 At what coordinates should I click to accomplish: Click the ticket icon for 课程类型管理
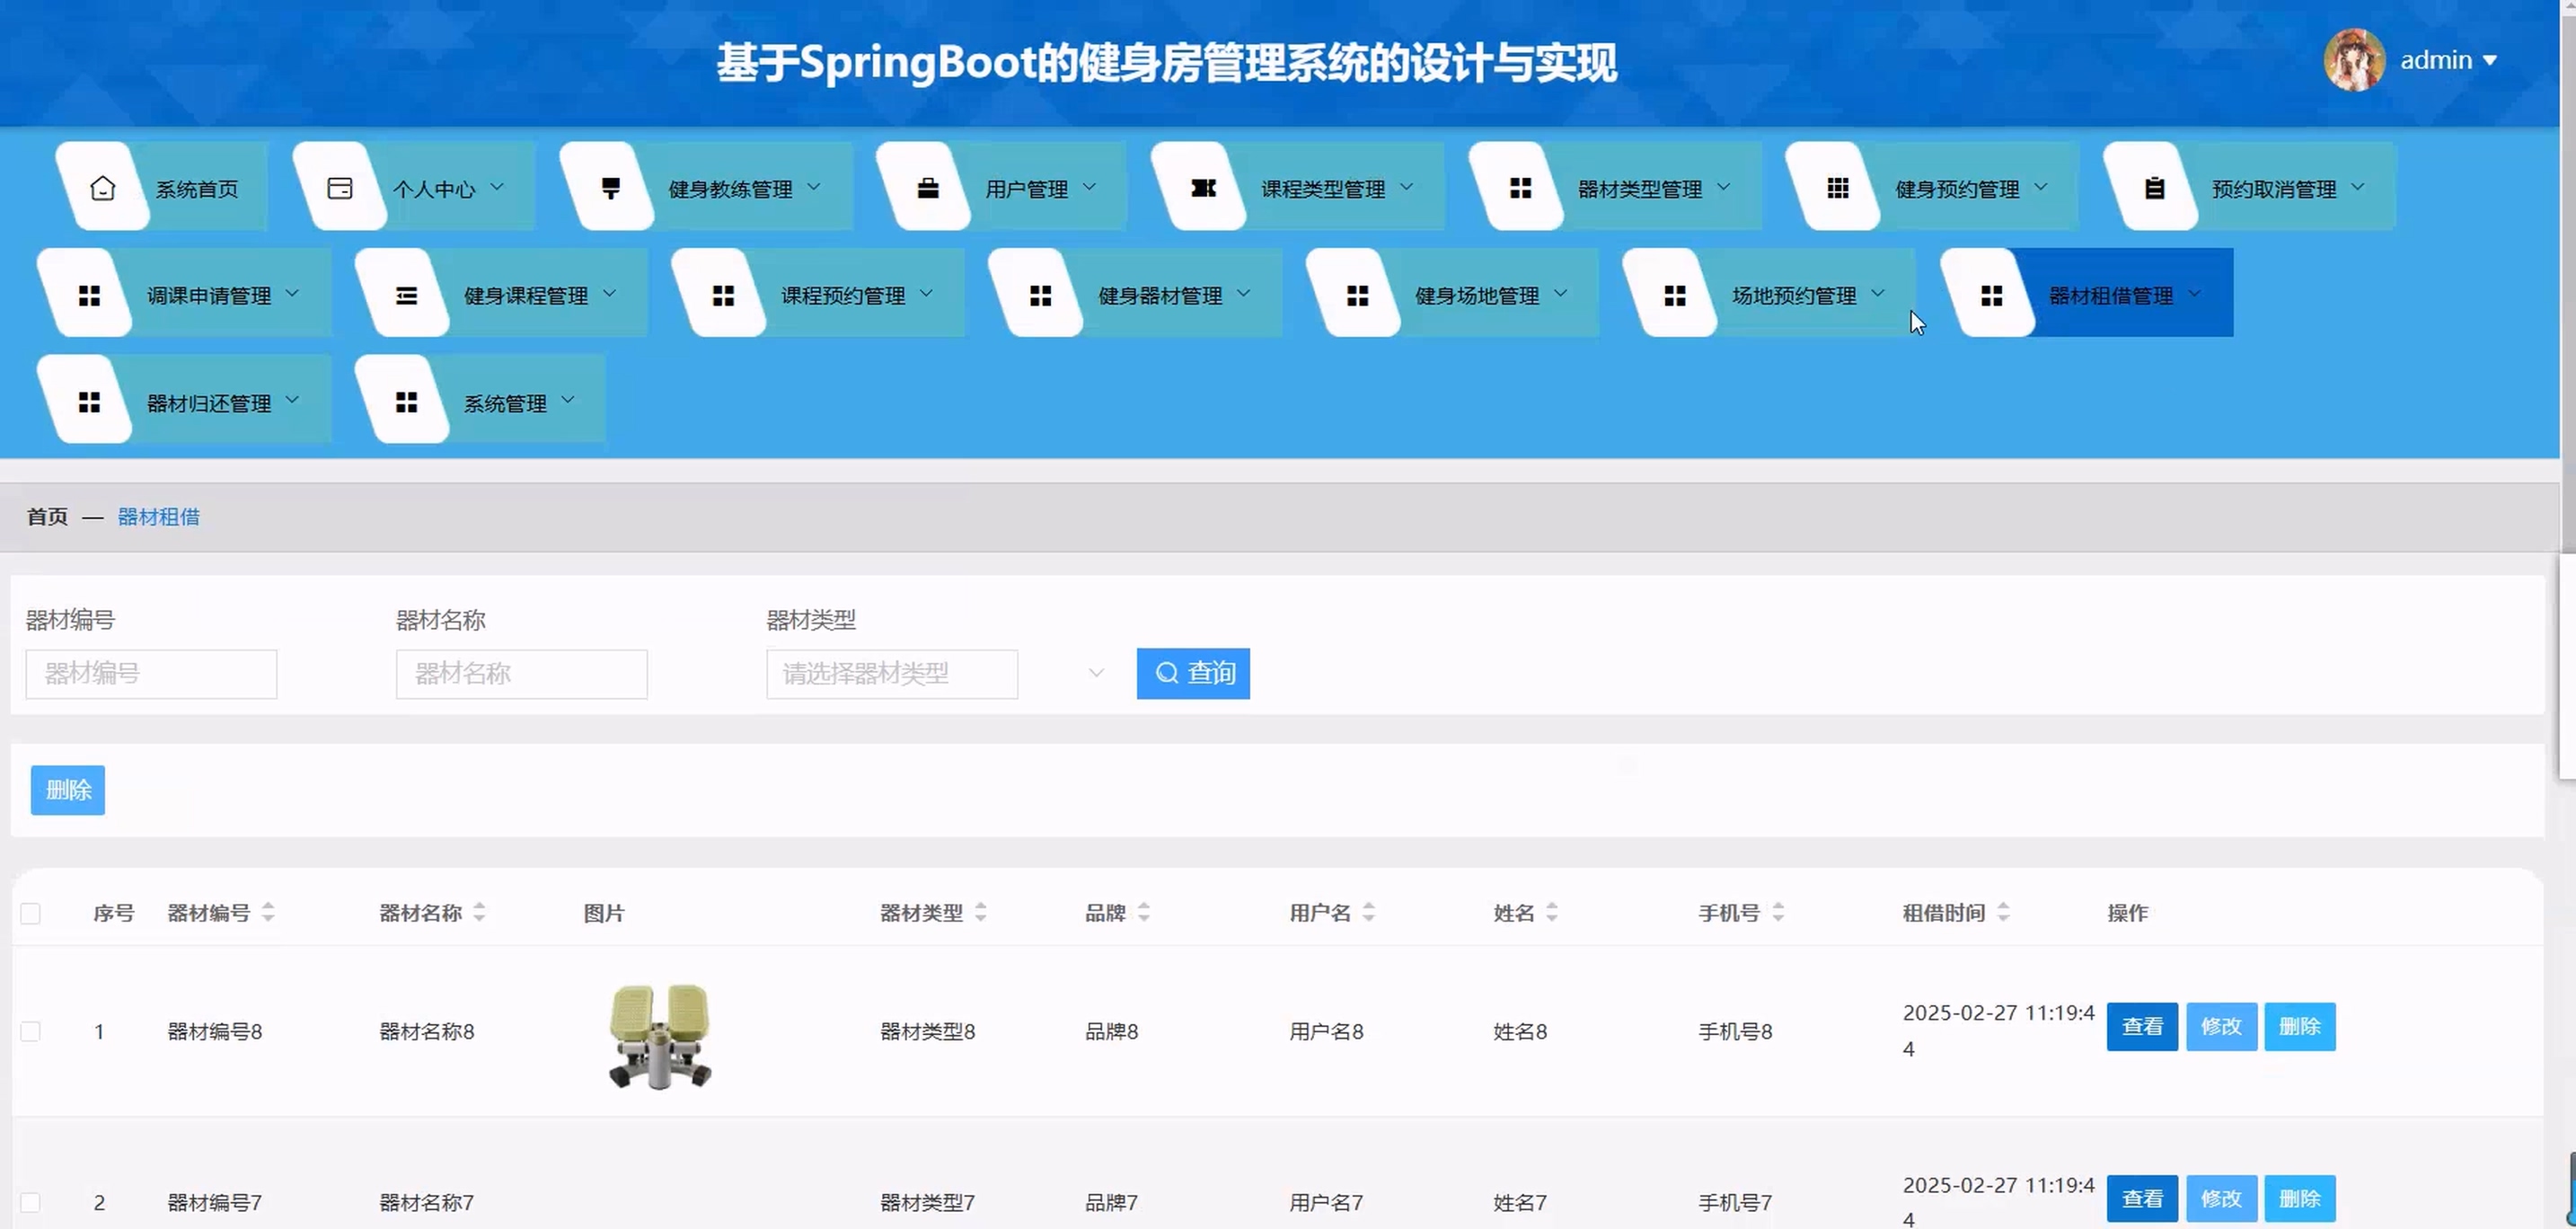(1203, 188)
